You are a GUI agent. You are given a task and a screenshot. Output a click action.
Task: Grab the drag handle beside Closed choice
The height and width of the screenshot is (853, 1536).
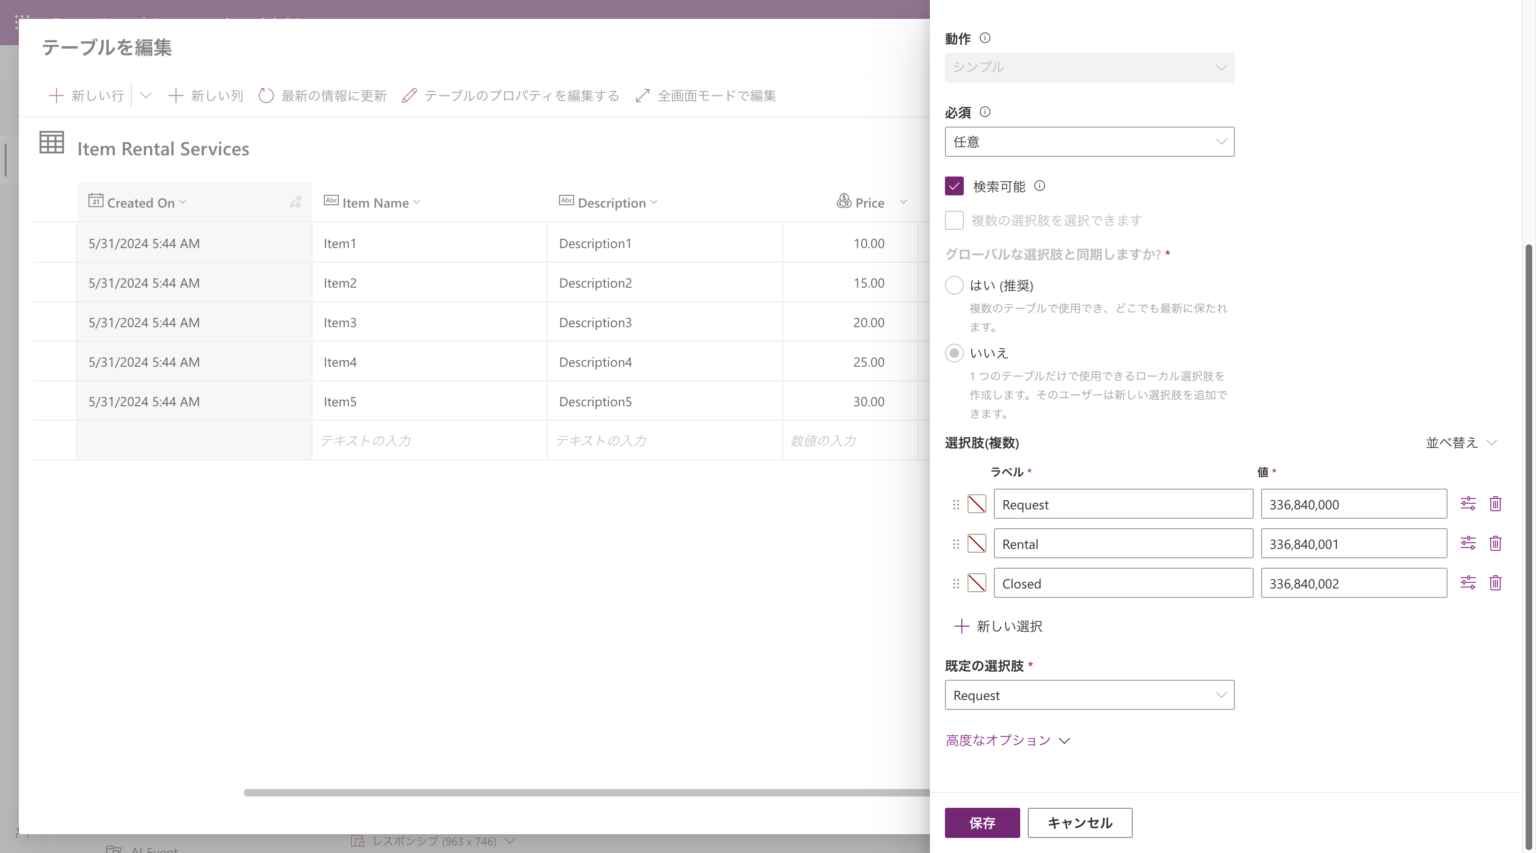coord(955,584)
